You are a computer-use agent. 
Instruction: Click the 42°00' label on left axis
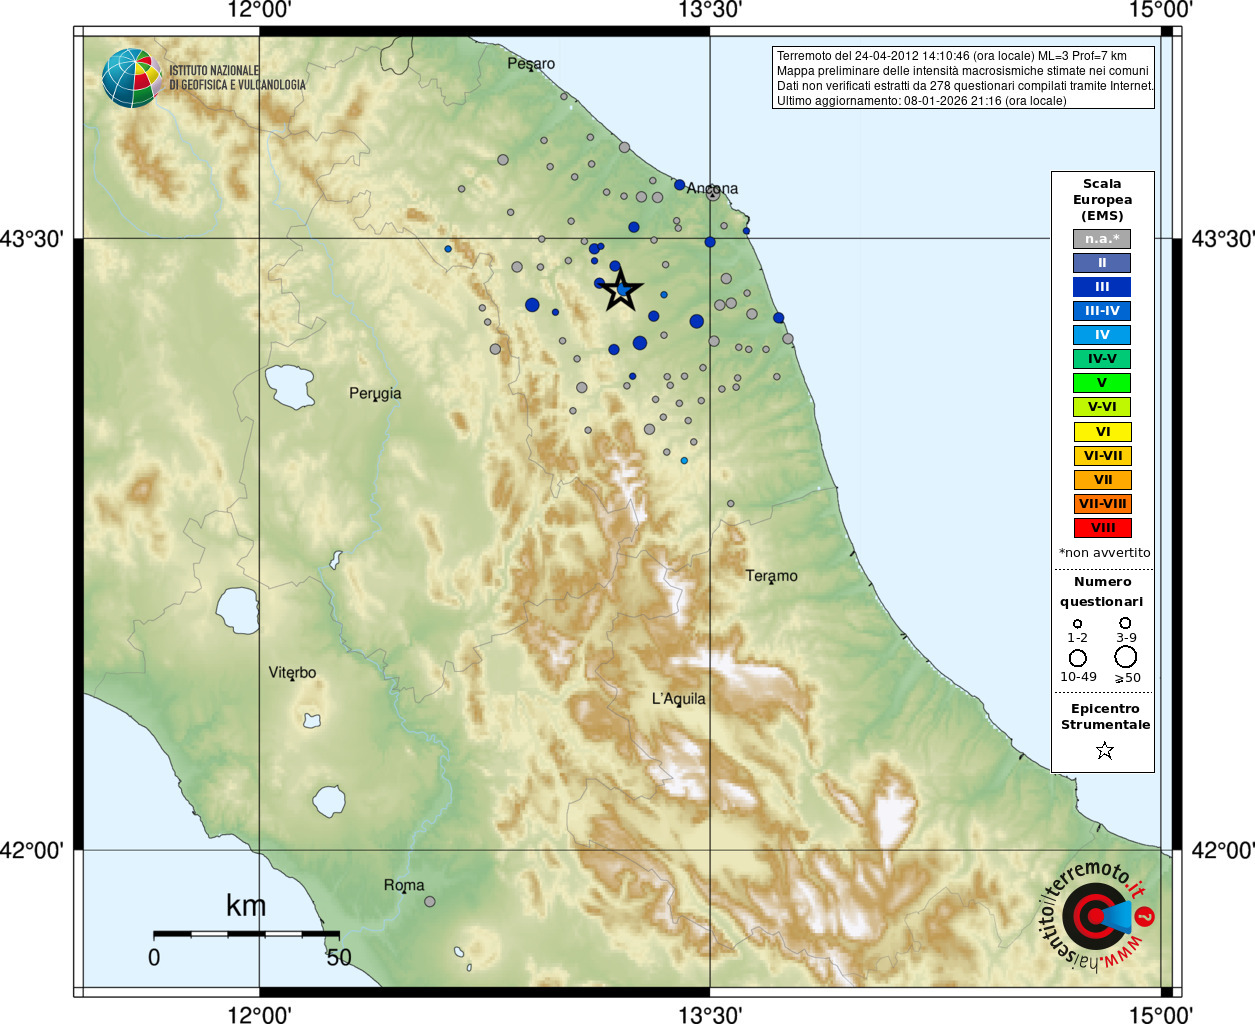32,851
